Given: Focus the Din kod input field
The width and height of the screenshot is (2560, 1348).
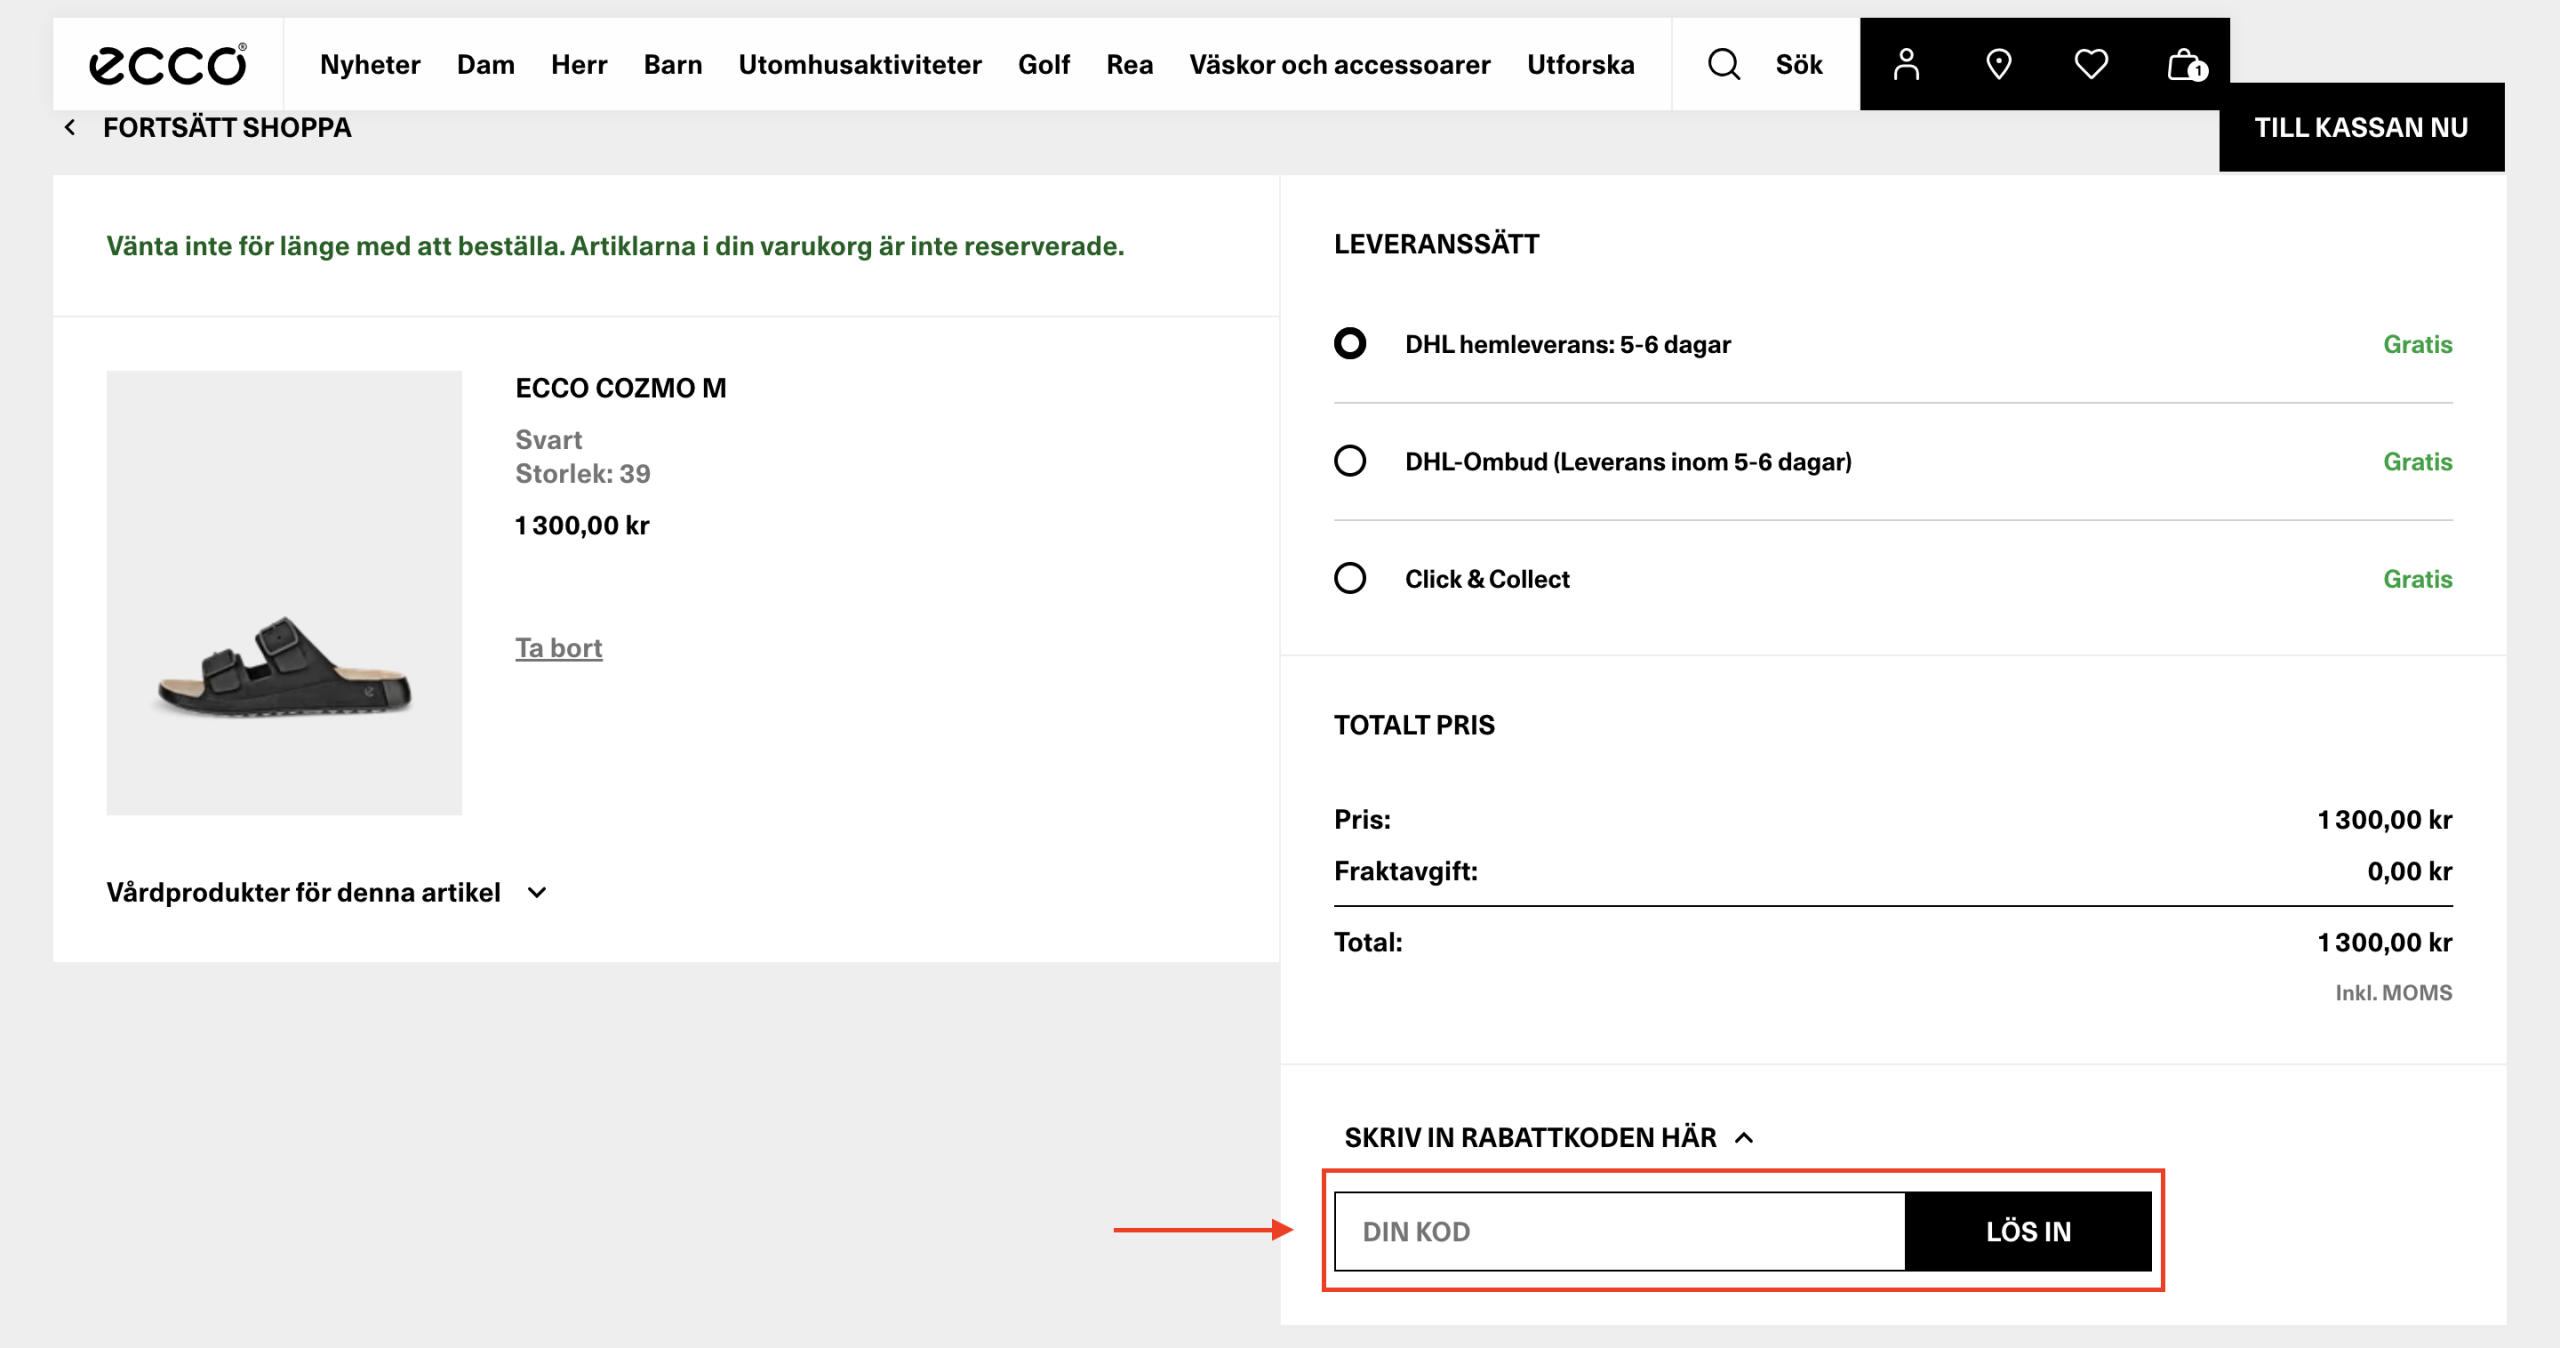Looking at the screenshot, I should pyautogui.click(x=1620, y=1231).
